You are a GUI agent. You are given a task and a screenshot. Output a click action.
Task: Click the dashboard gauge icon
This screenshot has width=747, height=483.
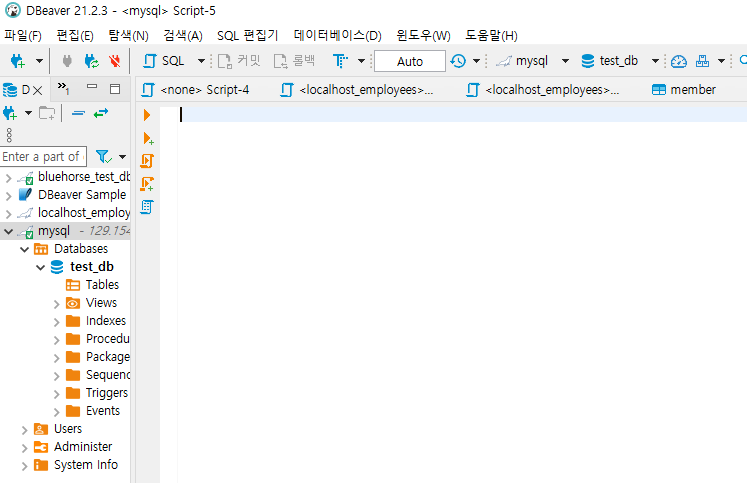coord(678,61)
